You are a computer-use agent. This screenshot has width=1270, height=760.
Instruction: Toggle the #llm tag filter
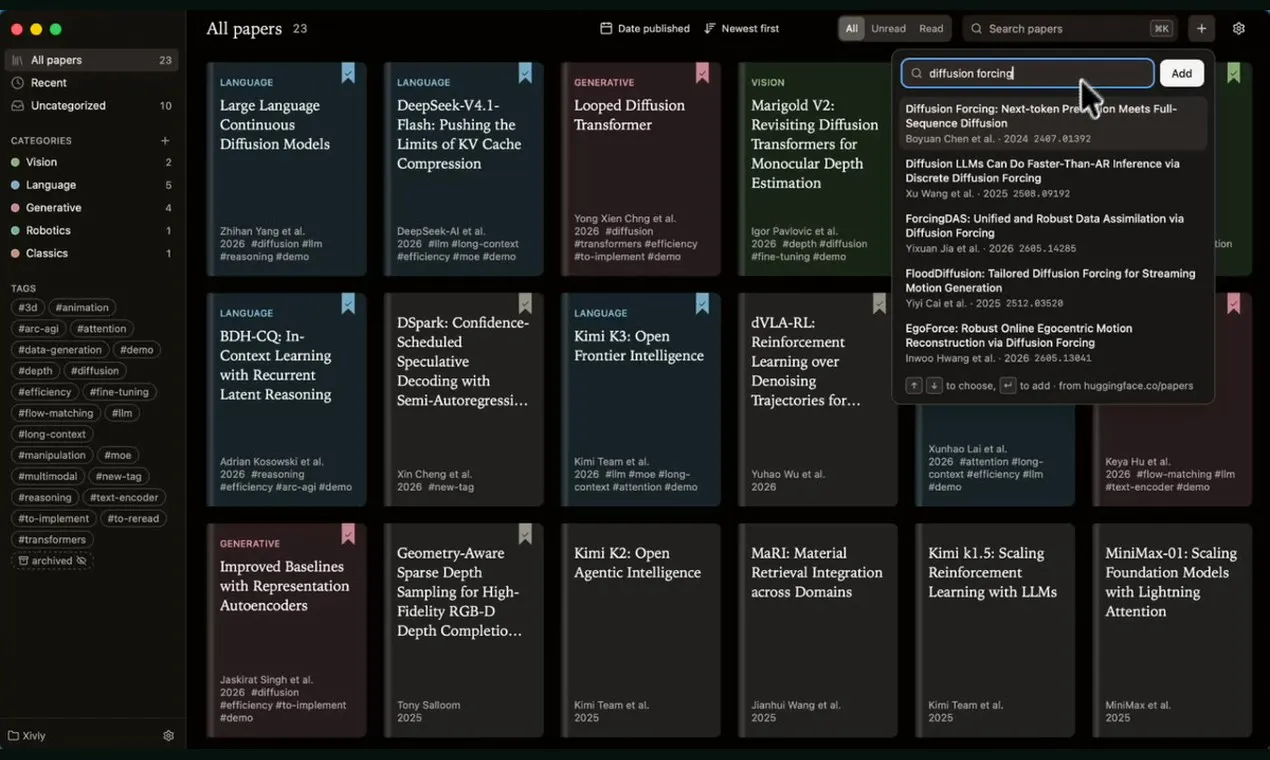pyautogui.click(x=122, y=413)
